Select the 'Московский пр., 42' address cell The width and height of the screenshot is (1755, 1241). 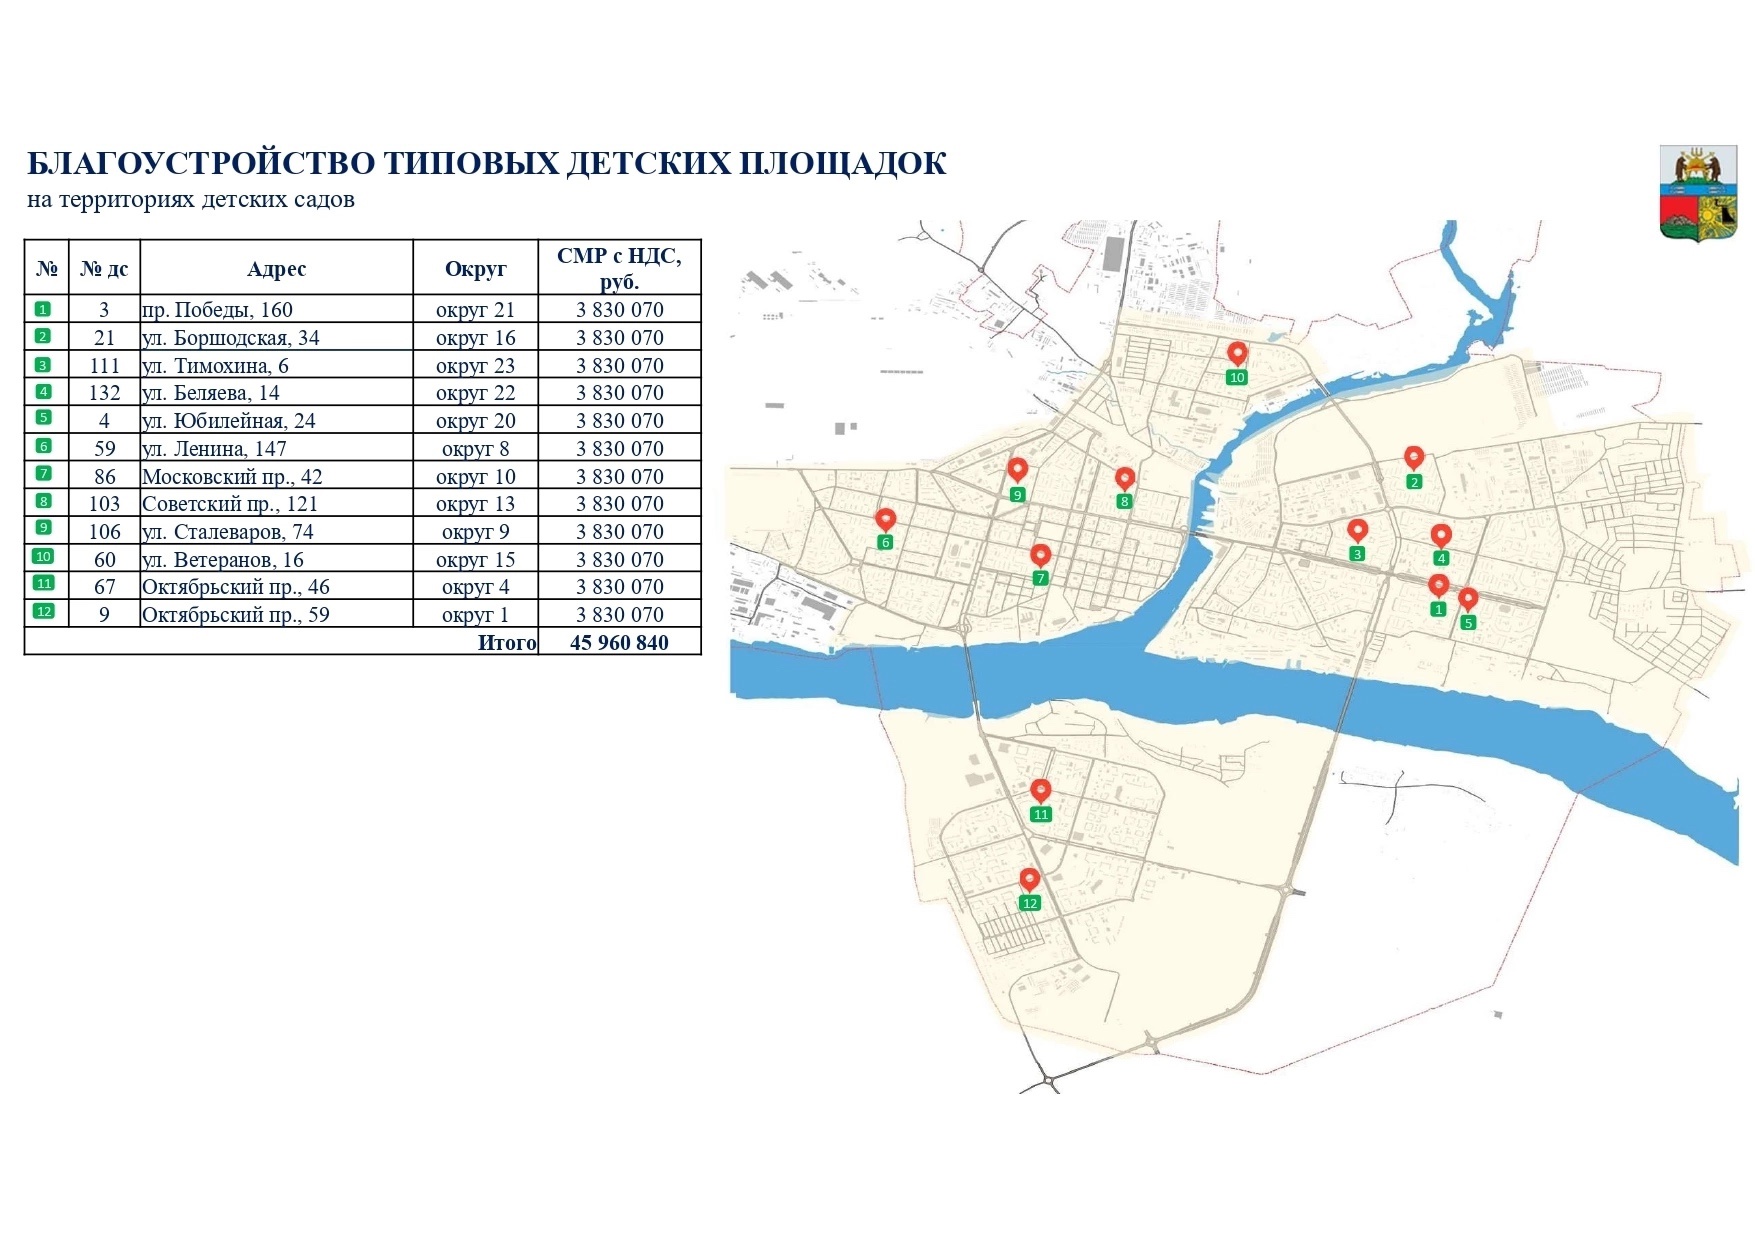coord(232,477)
